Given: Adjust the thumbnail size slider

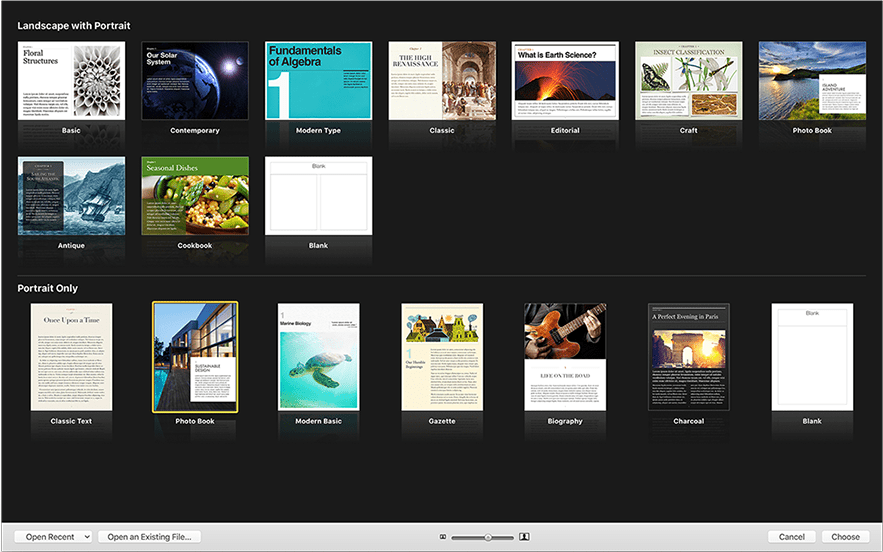Looking at the screenshot, I should [x=487, y=537].
